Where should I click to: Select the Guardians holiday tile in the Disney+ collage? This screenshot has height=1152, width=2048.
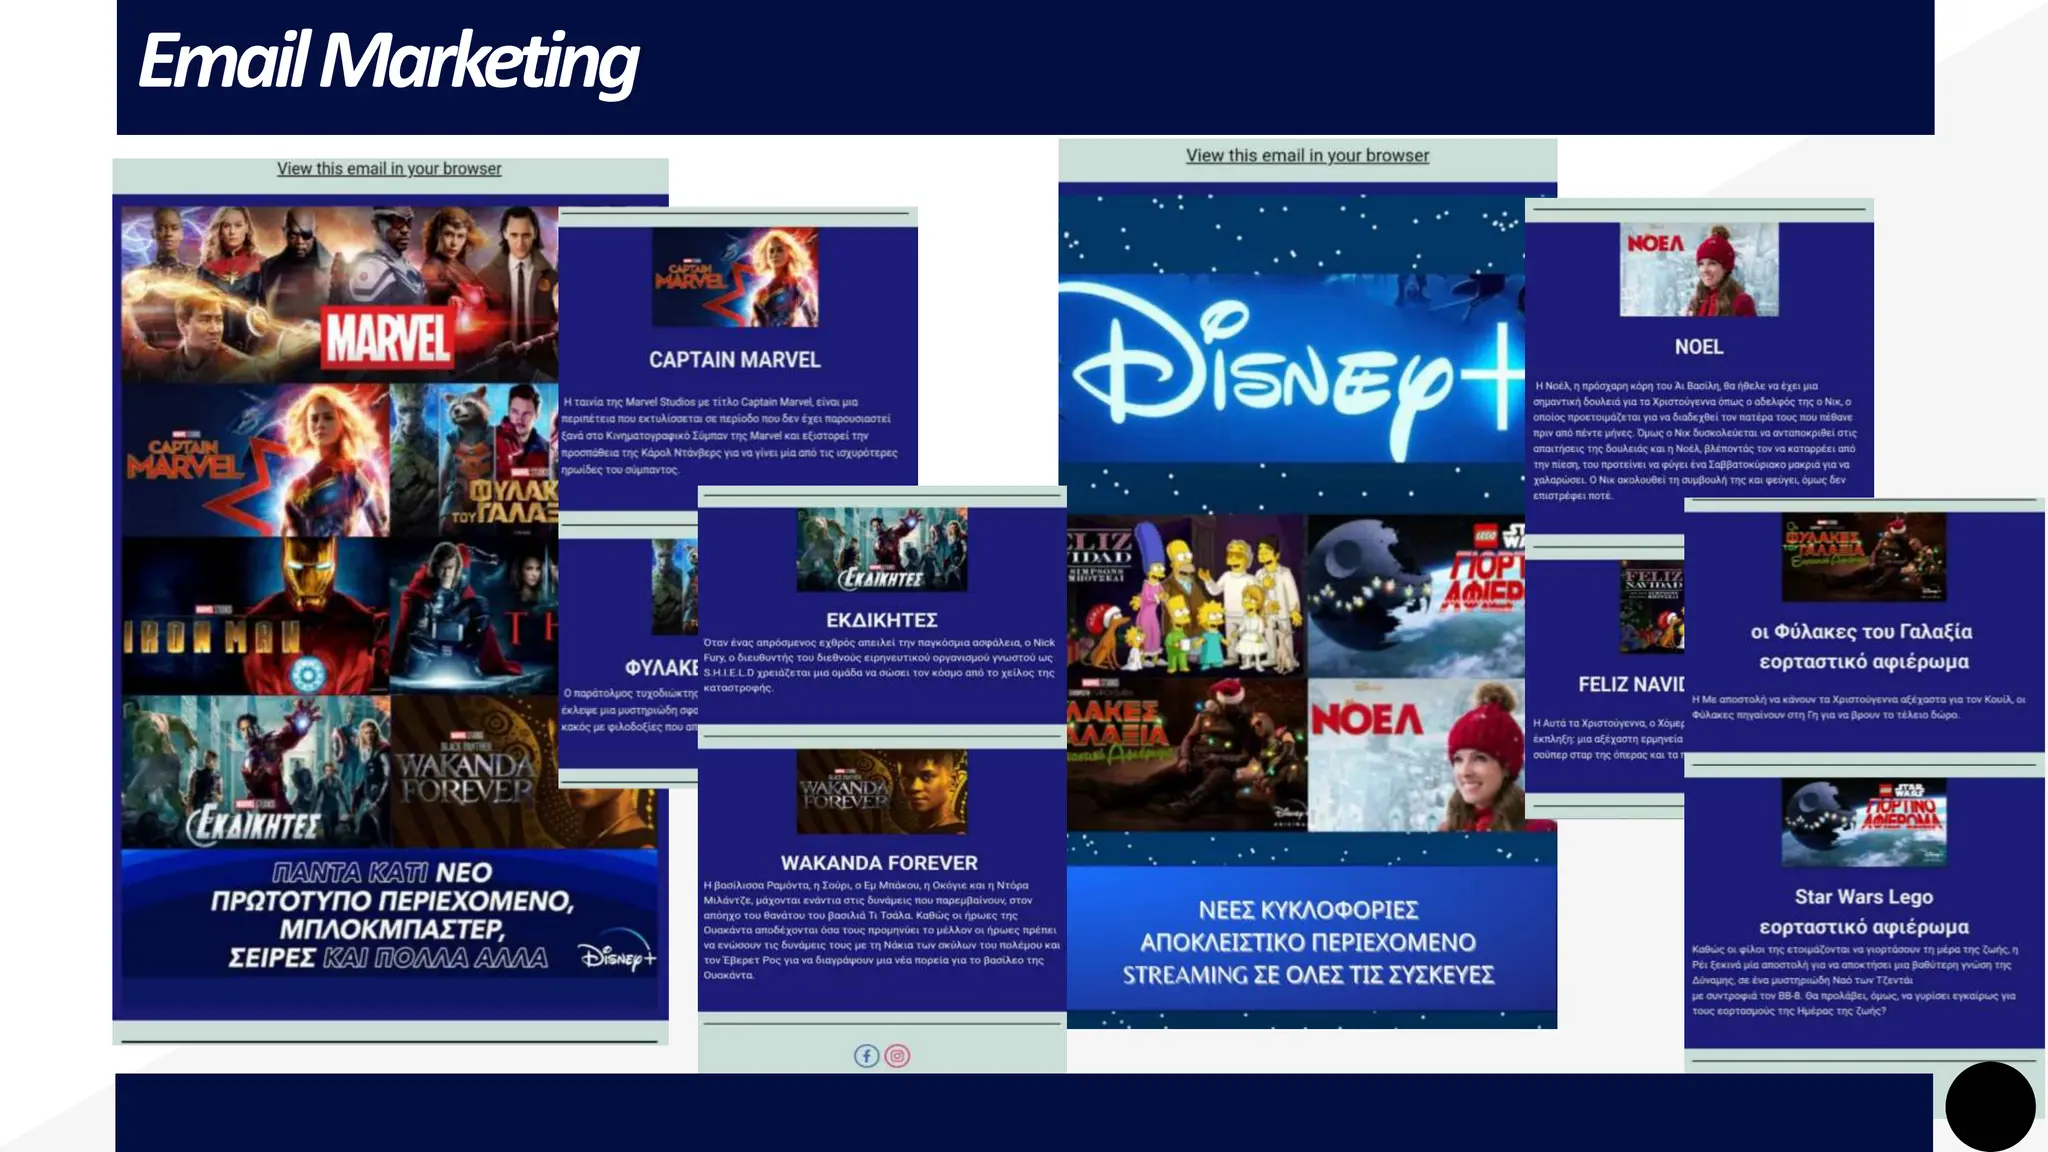pos(1186,755)
